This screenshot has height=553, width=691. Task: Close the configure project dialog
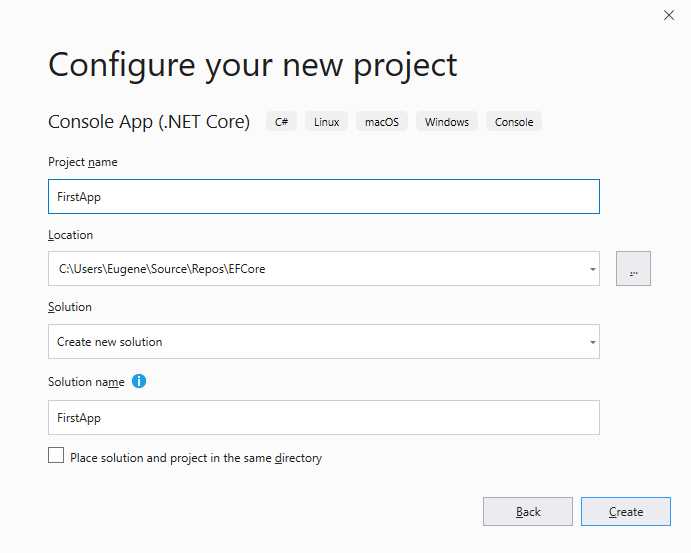pyautogui.click(x=669, y=15)
